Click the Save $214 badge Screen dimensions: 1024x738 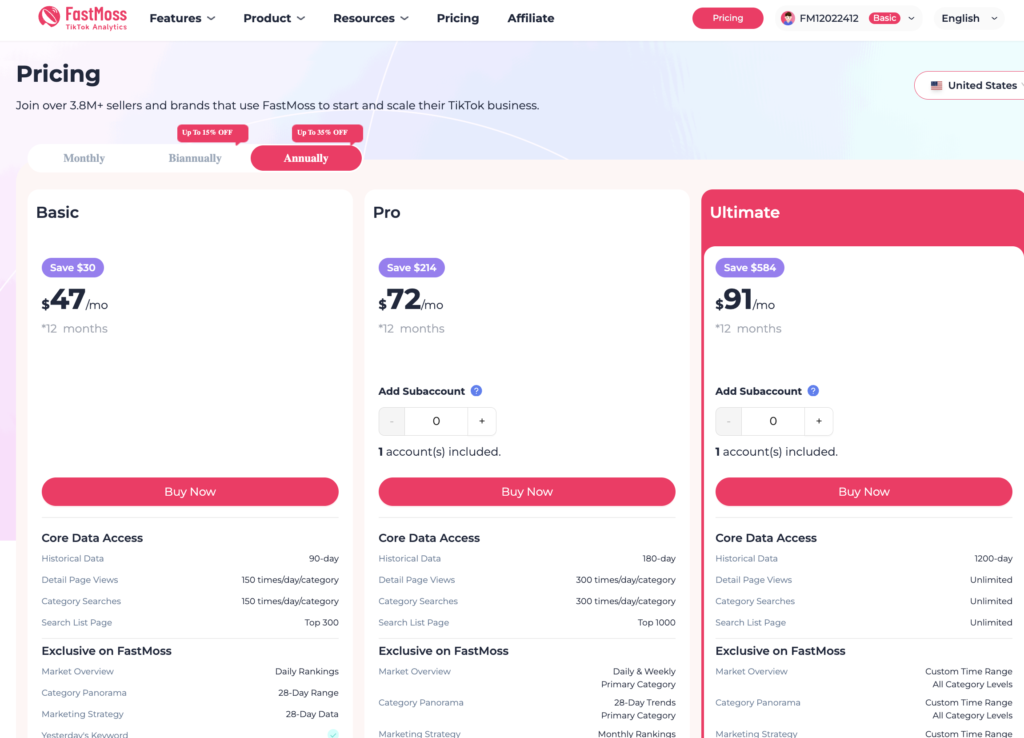[411, 268]
